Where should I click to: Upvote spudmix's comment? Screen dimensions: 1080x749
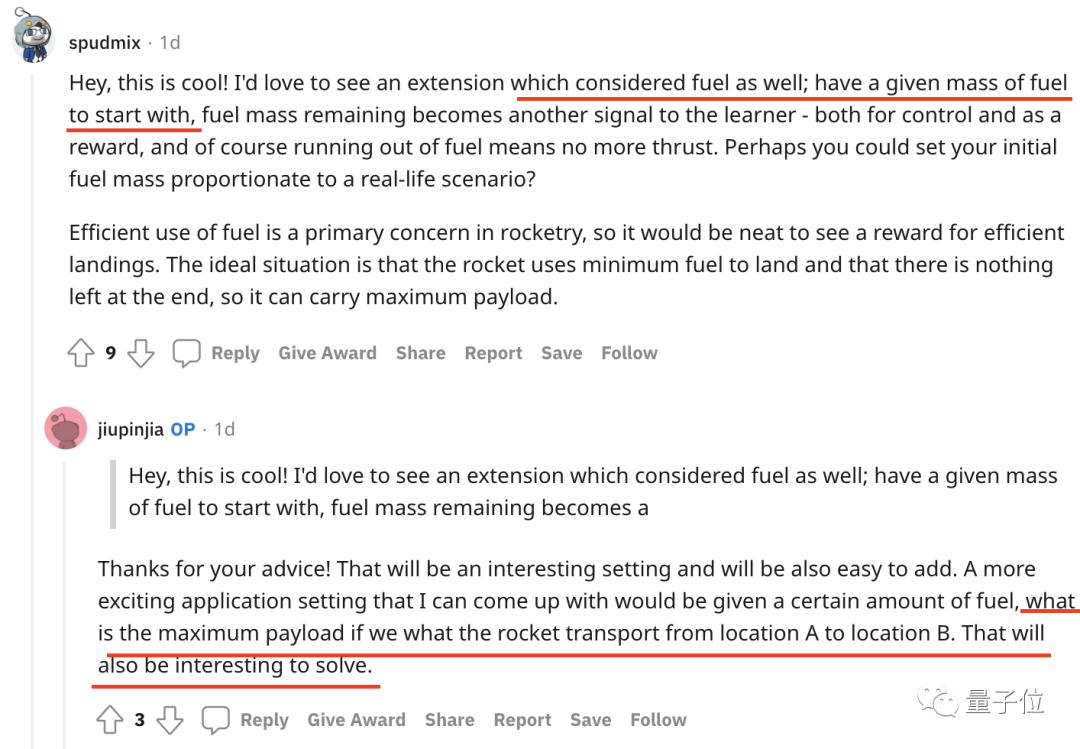click(x=80, y=353)
